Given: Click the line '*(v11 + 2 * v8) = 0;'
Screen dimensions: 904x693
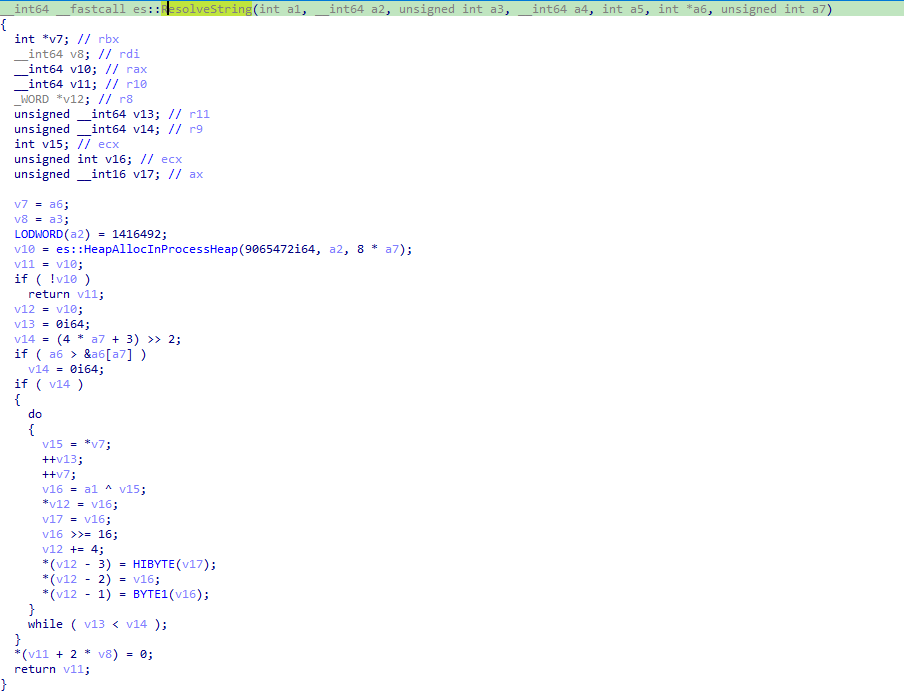Looking at the screenshot, I should coord(84,654).
